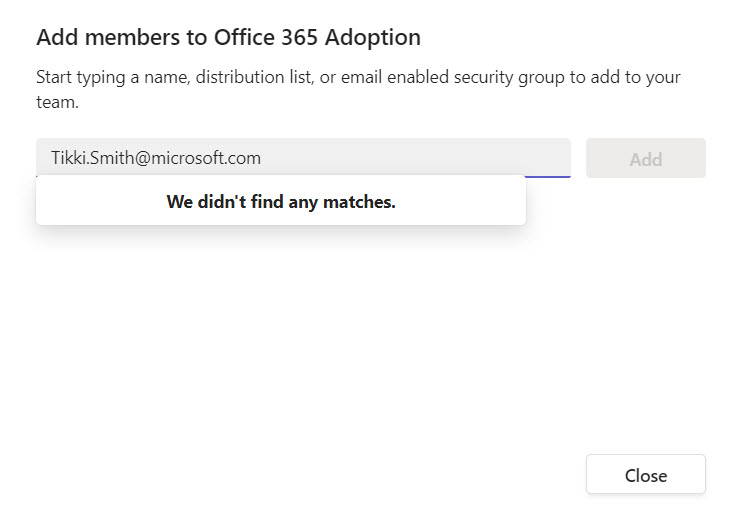
Task: Click the Close button
Action: click(645, 474)
